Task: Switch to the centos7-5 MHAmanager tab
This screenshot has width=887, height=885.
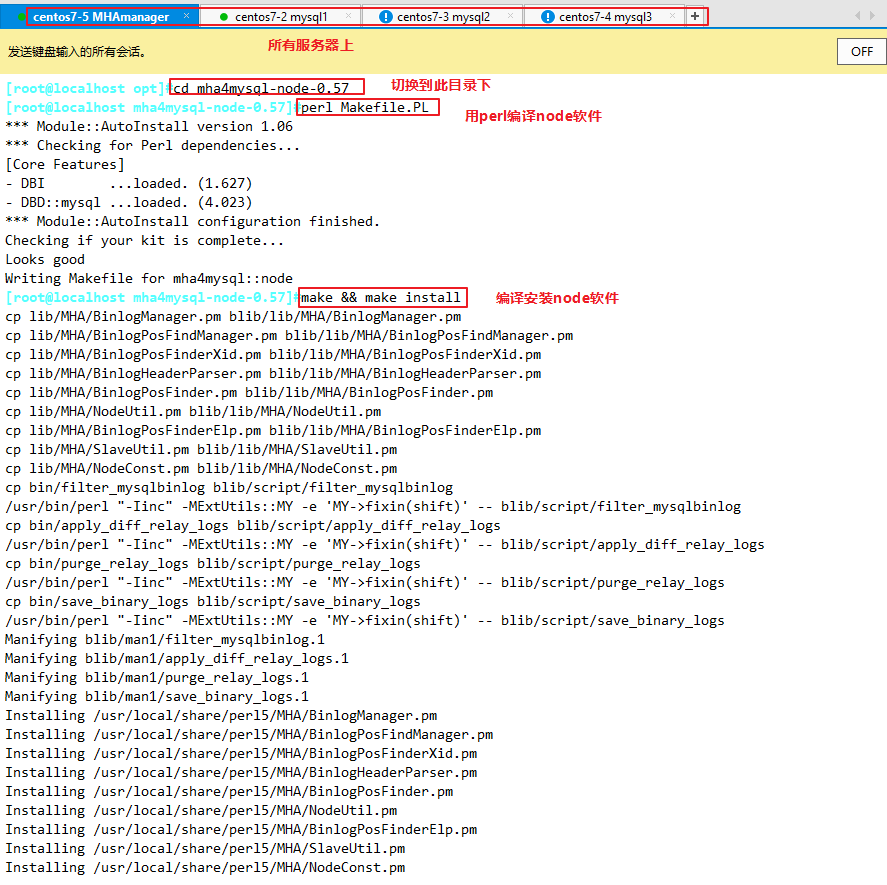Action: pos(101,17)
